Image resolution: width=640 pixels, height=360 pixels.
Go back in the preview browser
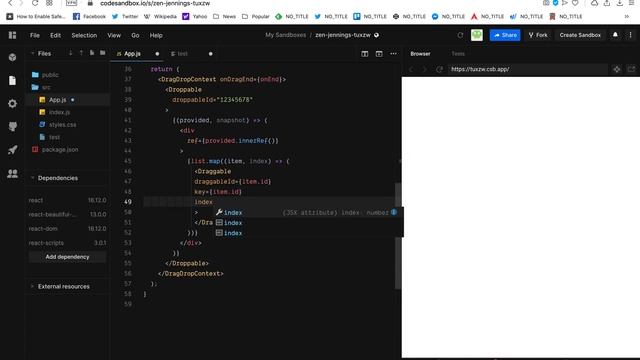411,69
